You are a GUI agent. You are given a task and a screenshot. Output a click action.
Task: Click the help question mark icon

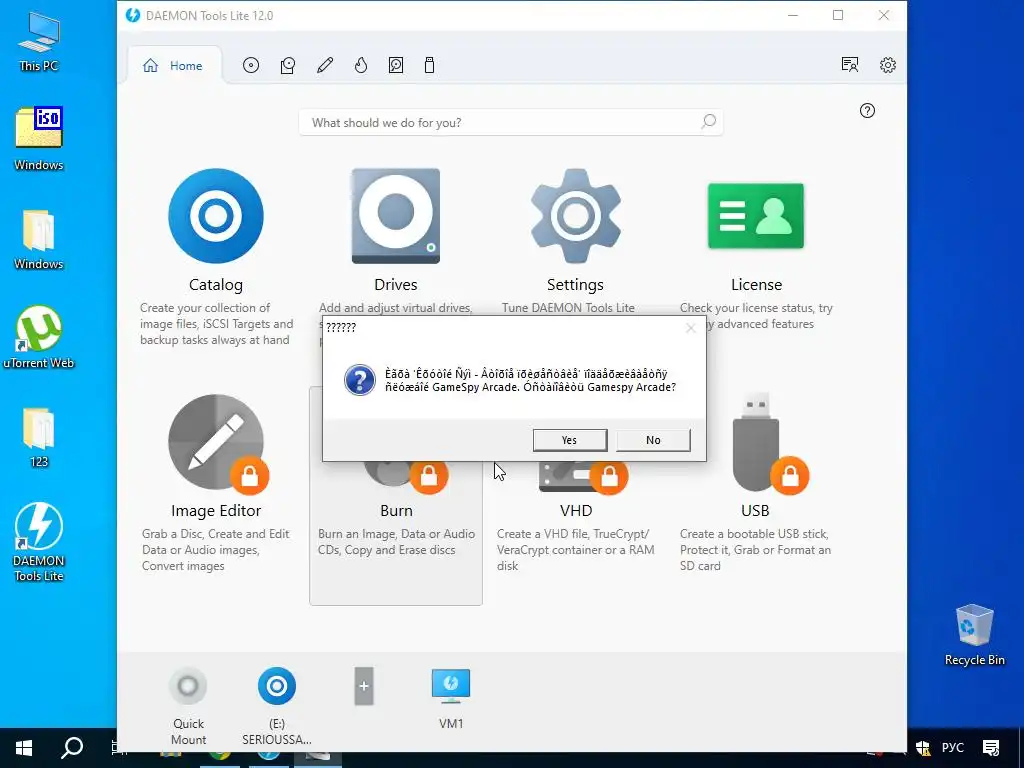coord(867,110)
